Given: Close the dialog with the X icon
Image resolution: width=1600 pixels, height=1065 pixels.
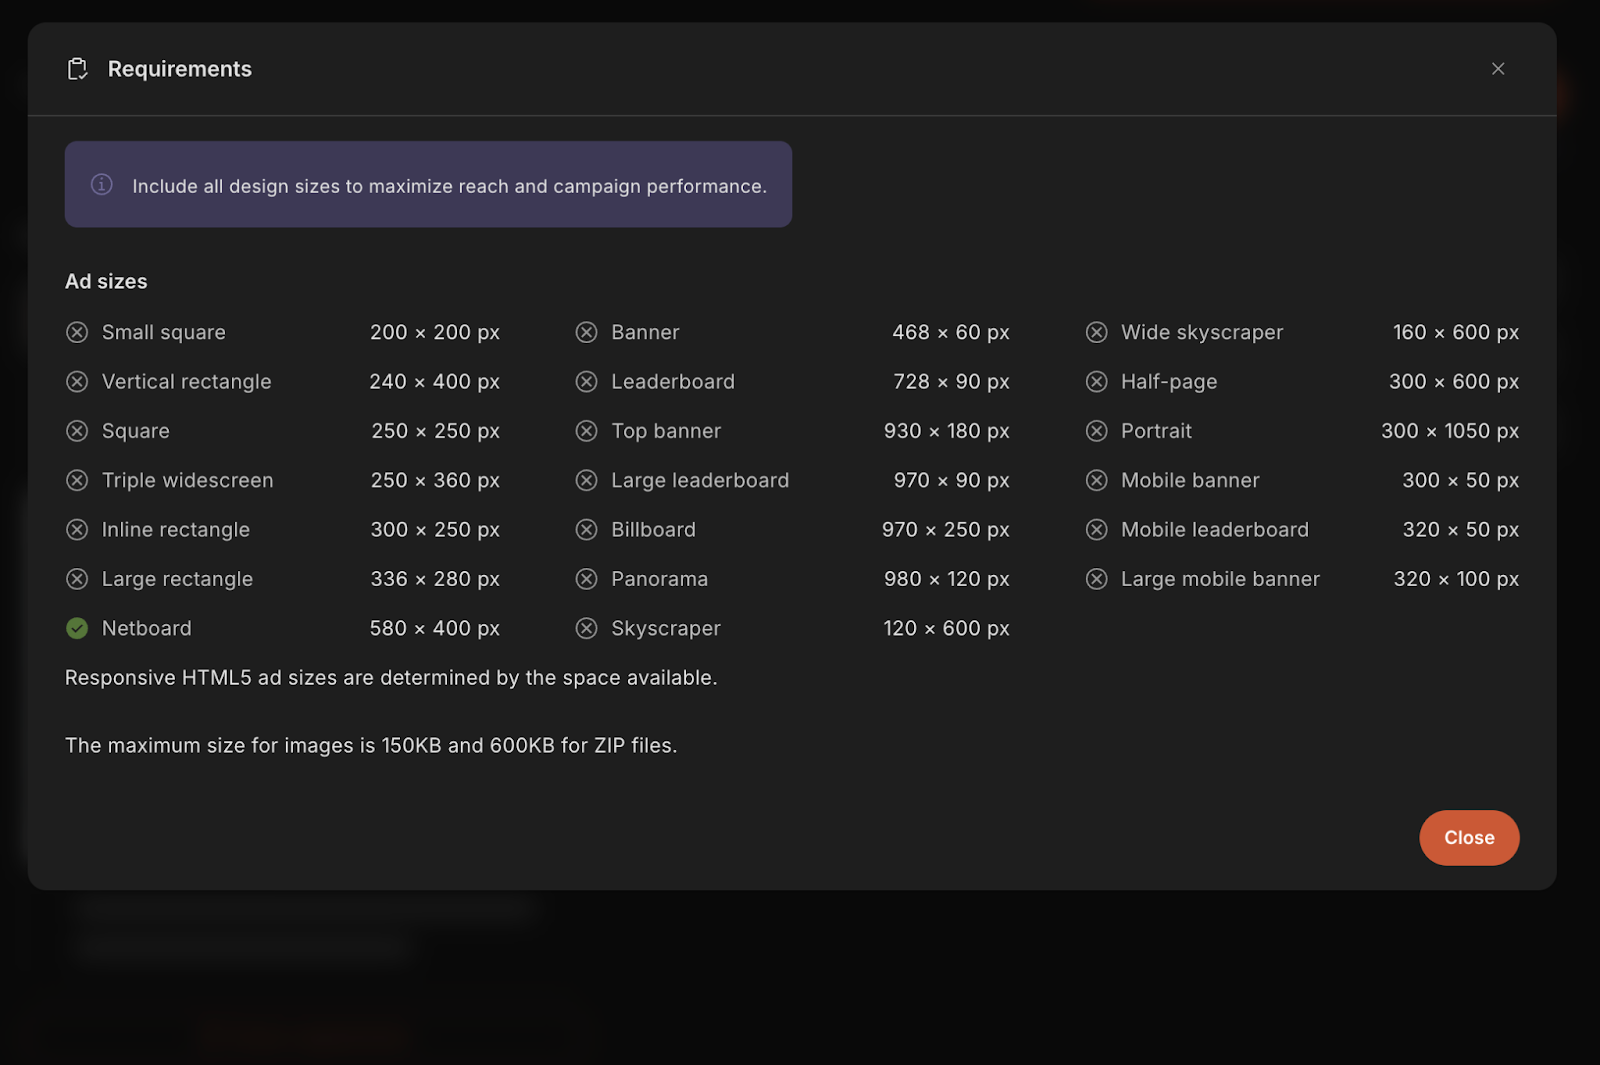Looking at the screenshot, I should point(1497,69).
